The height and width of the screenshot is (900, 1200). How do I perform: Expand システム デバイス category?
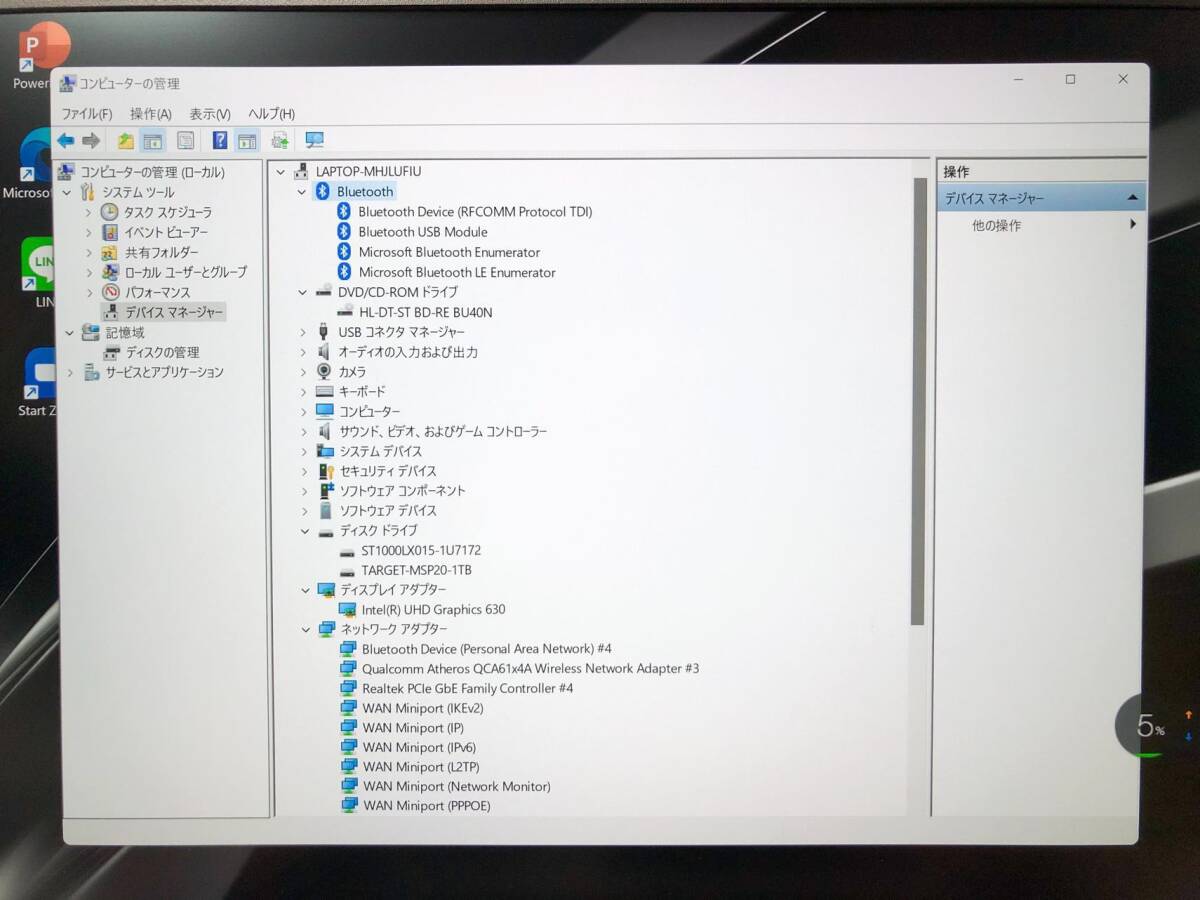coord(304,451)
